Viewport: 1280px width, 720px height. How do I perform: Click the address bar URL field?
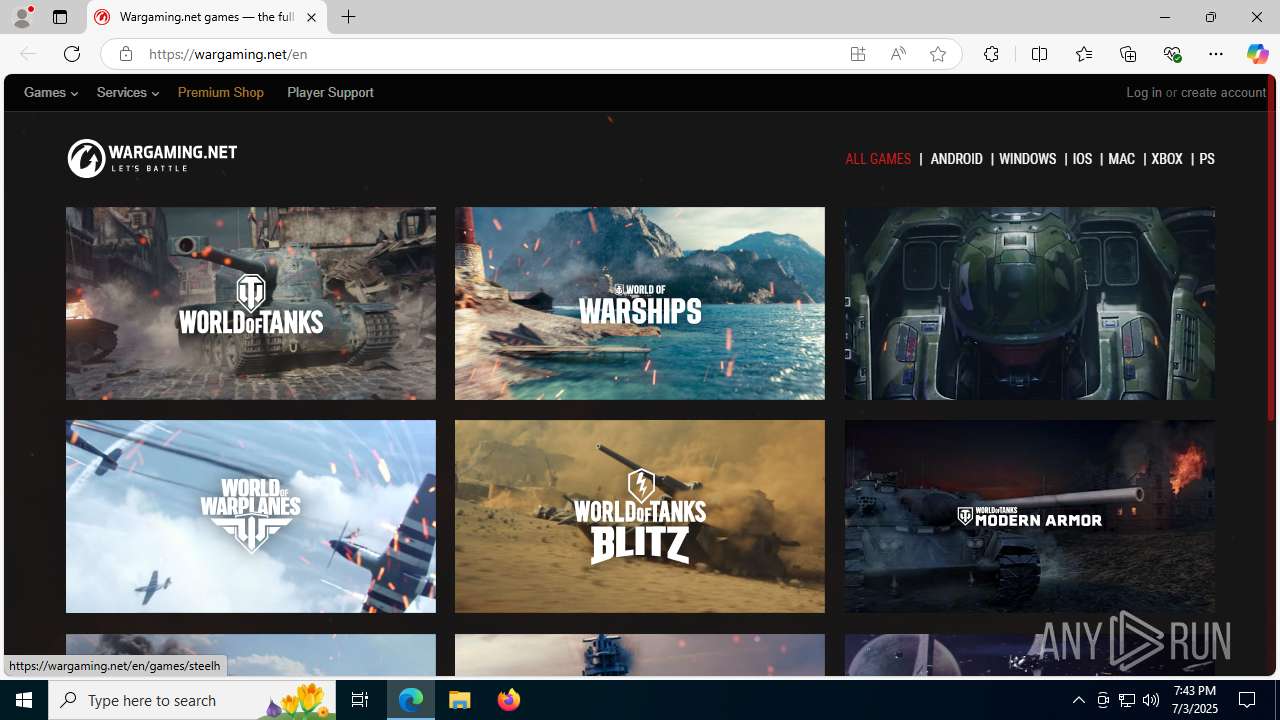click(x=490, y=54)
